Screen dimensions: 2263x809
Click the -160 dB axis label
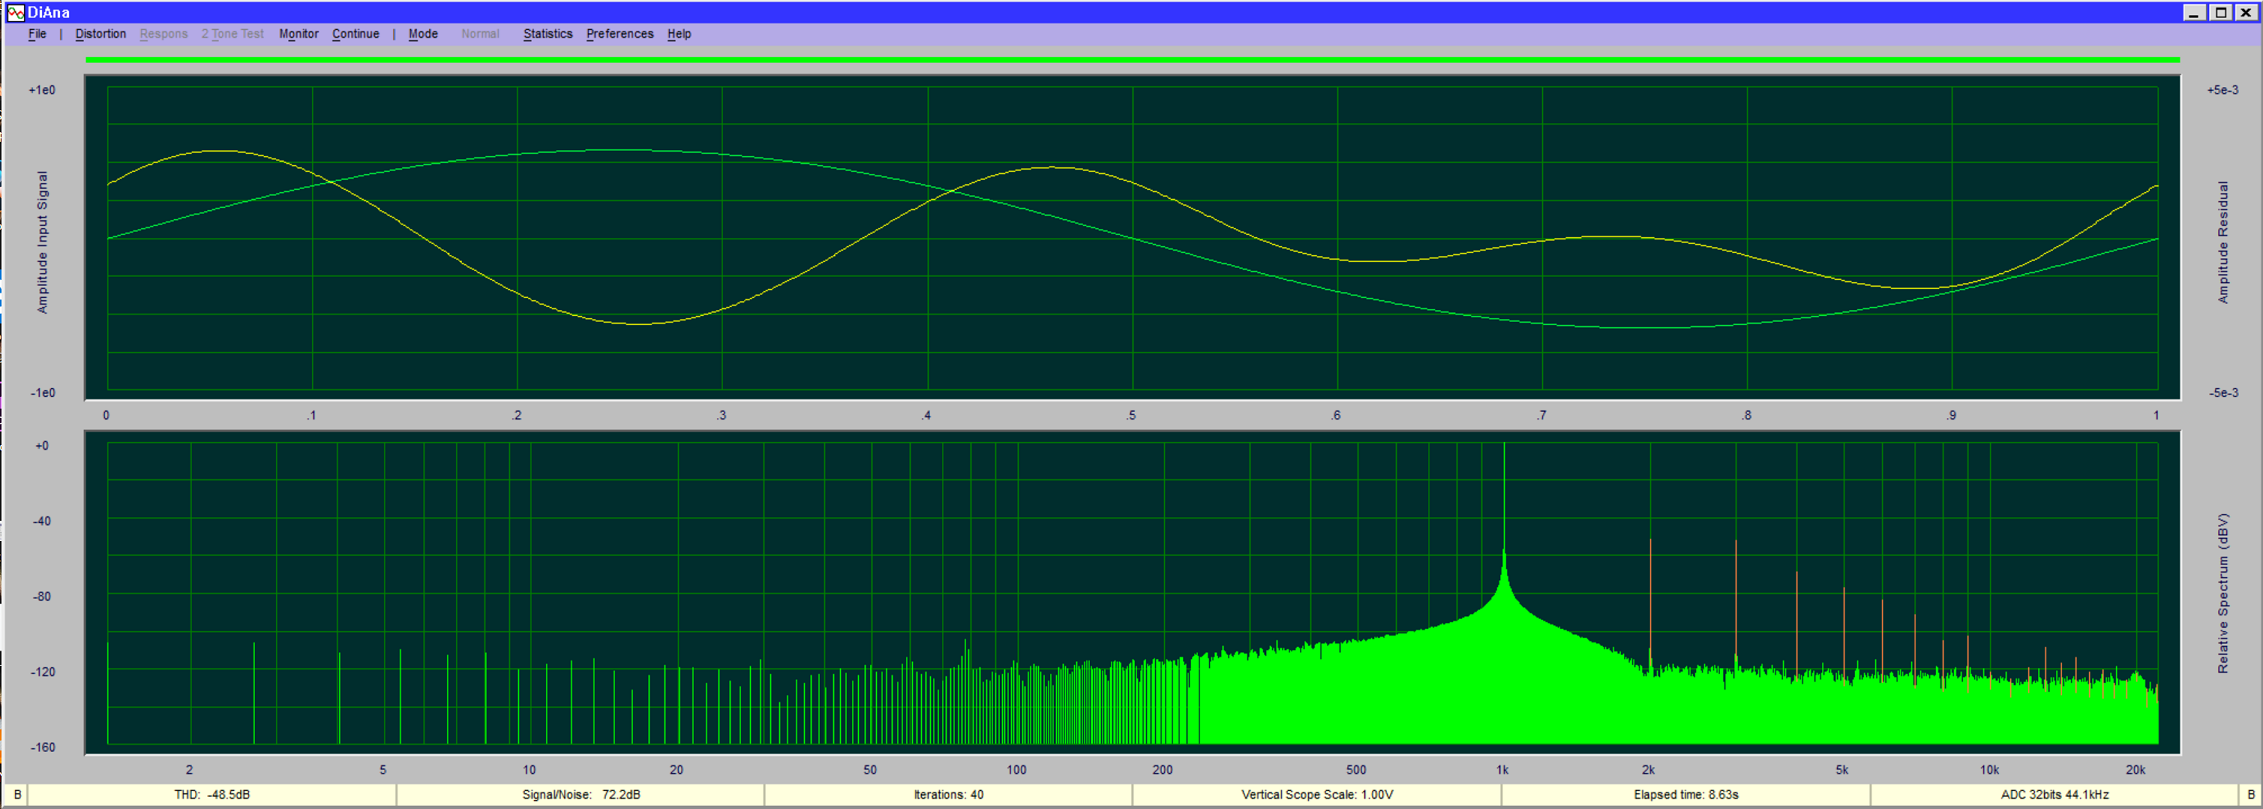pos(41,747)
